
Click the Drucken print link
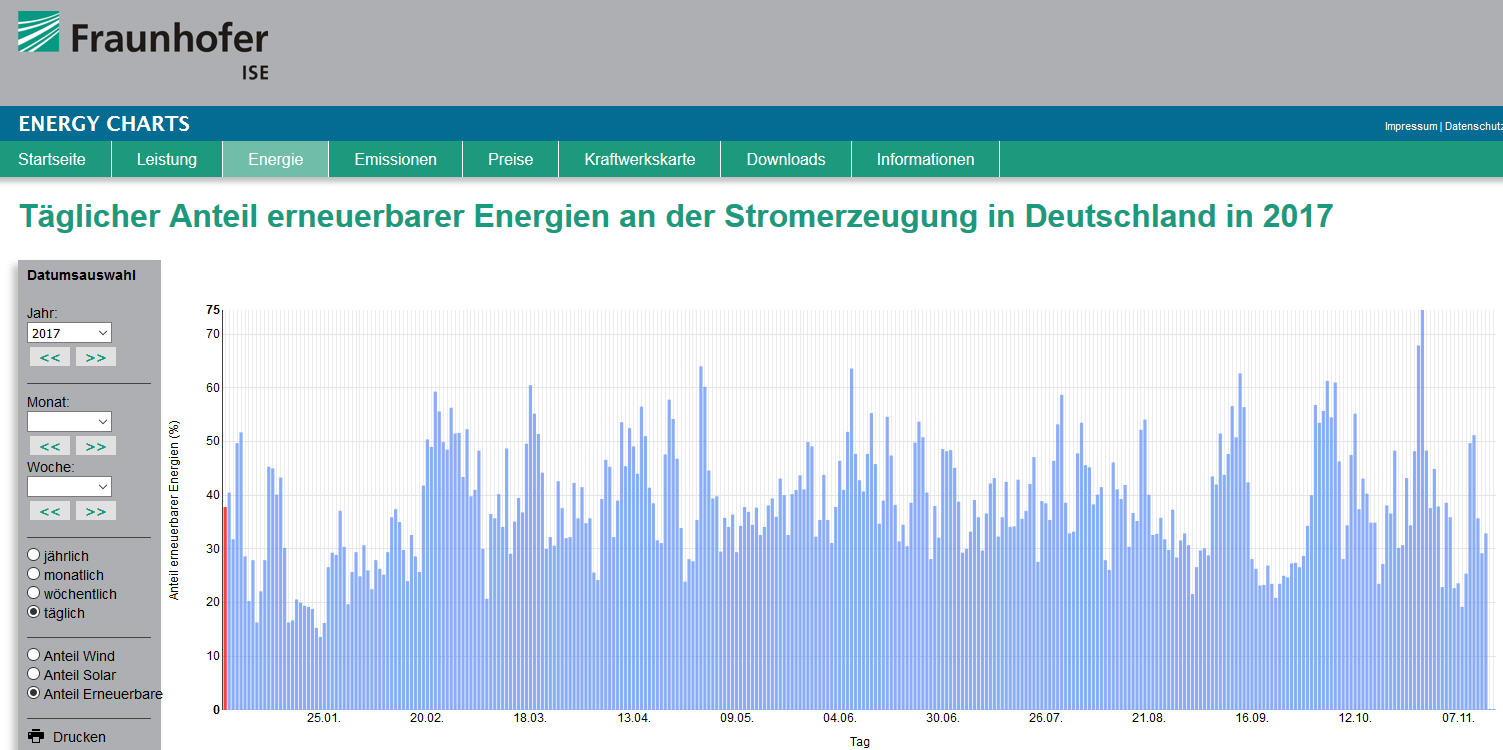[x=79, y=737]
